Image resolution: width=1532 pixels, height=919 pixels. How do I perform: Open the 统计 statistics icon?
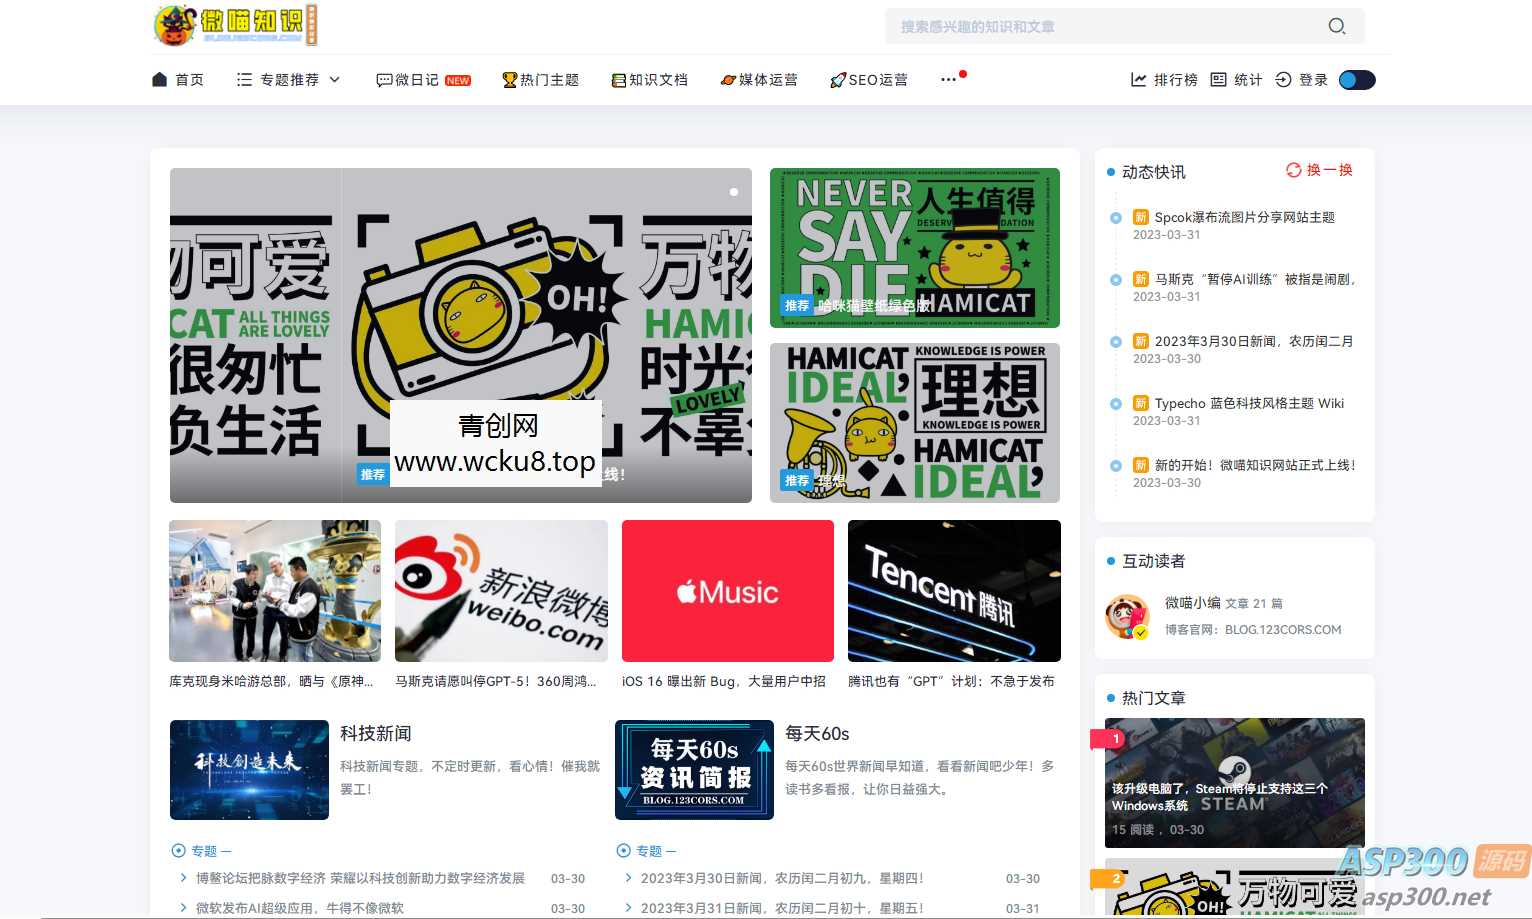(1218, 80)
